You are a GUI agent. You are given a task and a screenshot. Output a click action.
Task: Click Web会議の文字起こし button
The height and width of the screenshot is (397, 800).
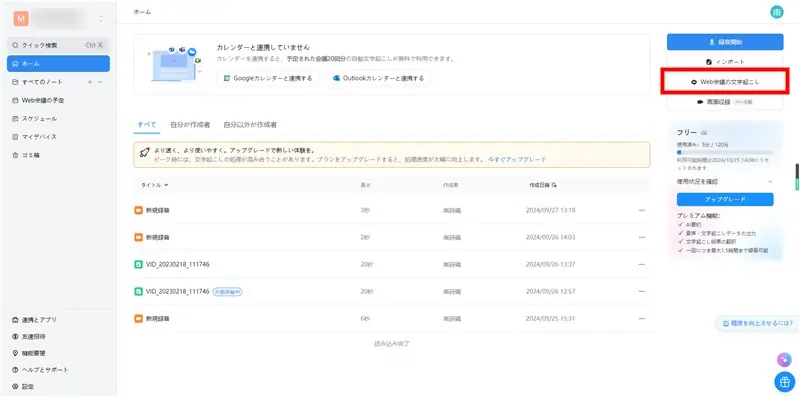pos(725,82)
